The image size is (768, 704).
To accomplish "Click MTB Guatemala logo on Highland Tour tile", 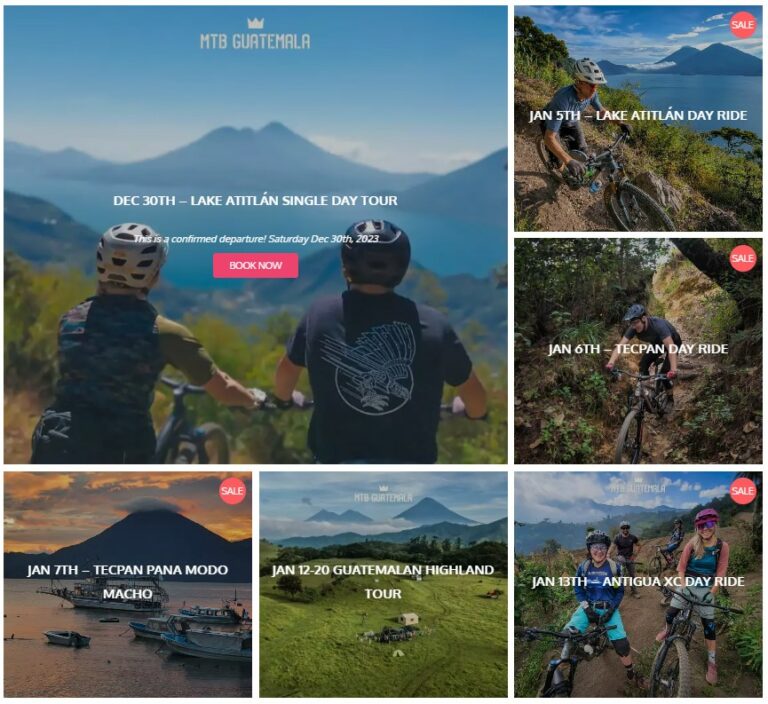I will point(383,494).
